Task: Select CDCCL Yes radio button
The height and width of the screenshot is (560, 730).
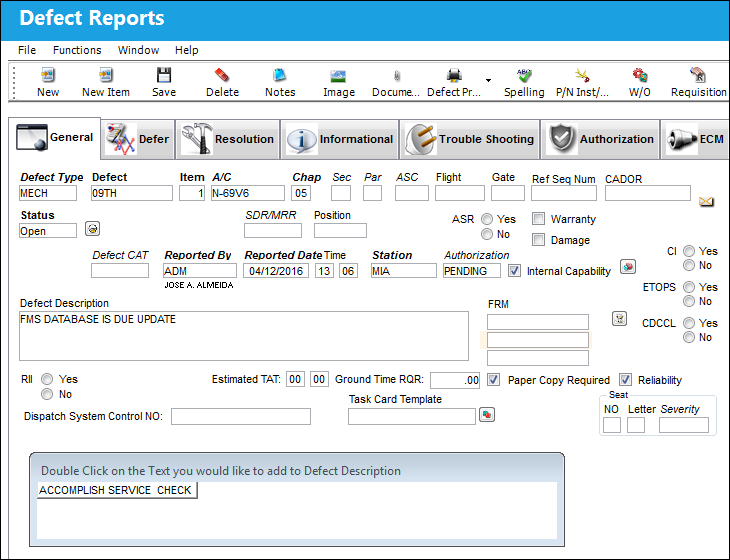Action: (x=689, y=323)
